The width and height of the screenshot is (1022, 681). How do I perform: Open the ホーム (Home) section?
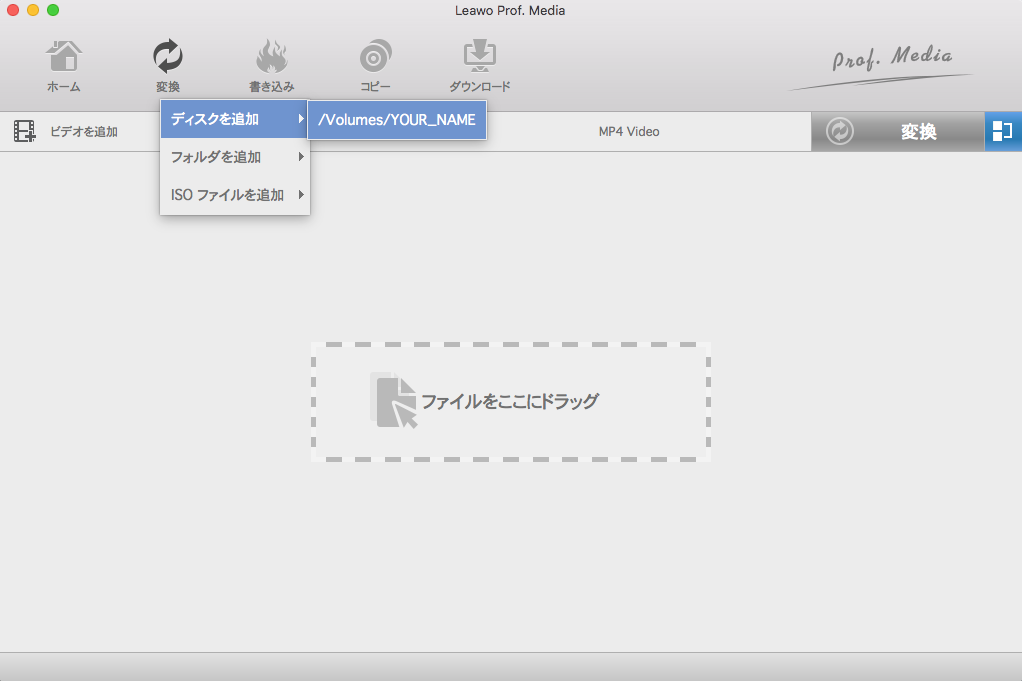63,66
